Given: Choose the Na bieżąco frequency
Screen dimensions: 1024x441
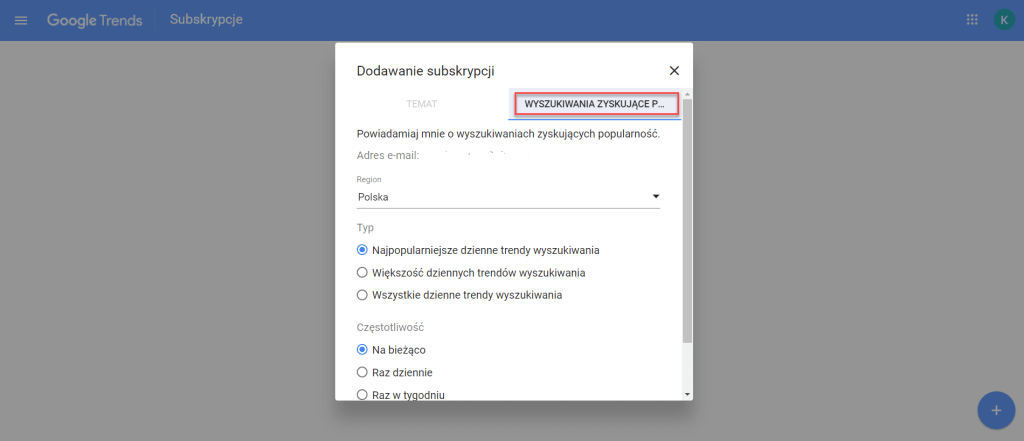Looking at the screenshot, I should coord(391,350).
